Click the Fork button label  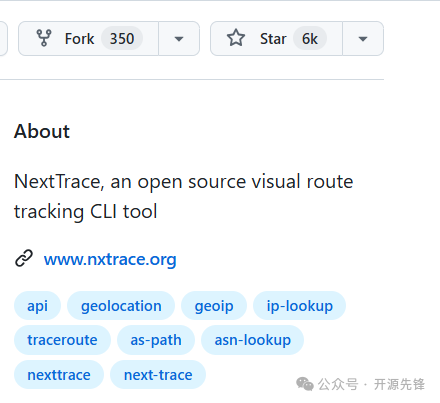tap(79, 39)
